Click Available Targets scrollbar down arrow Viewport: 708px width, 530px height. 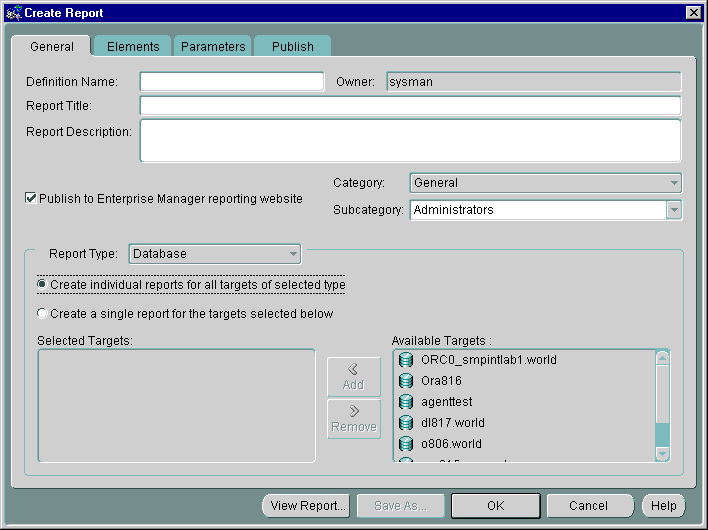point(662,454)
